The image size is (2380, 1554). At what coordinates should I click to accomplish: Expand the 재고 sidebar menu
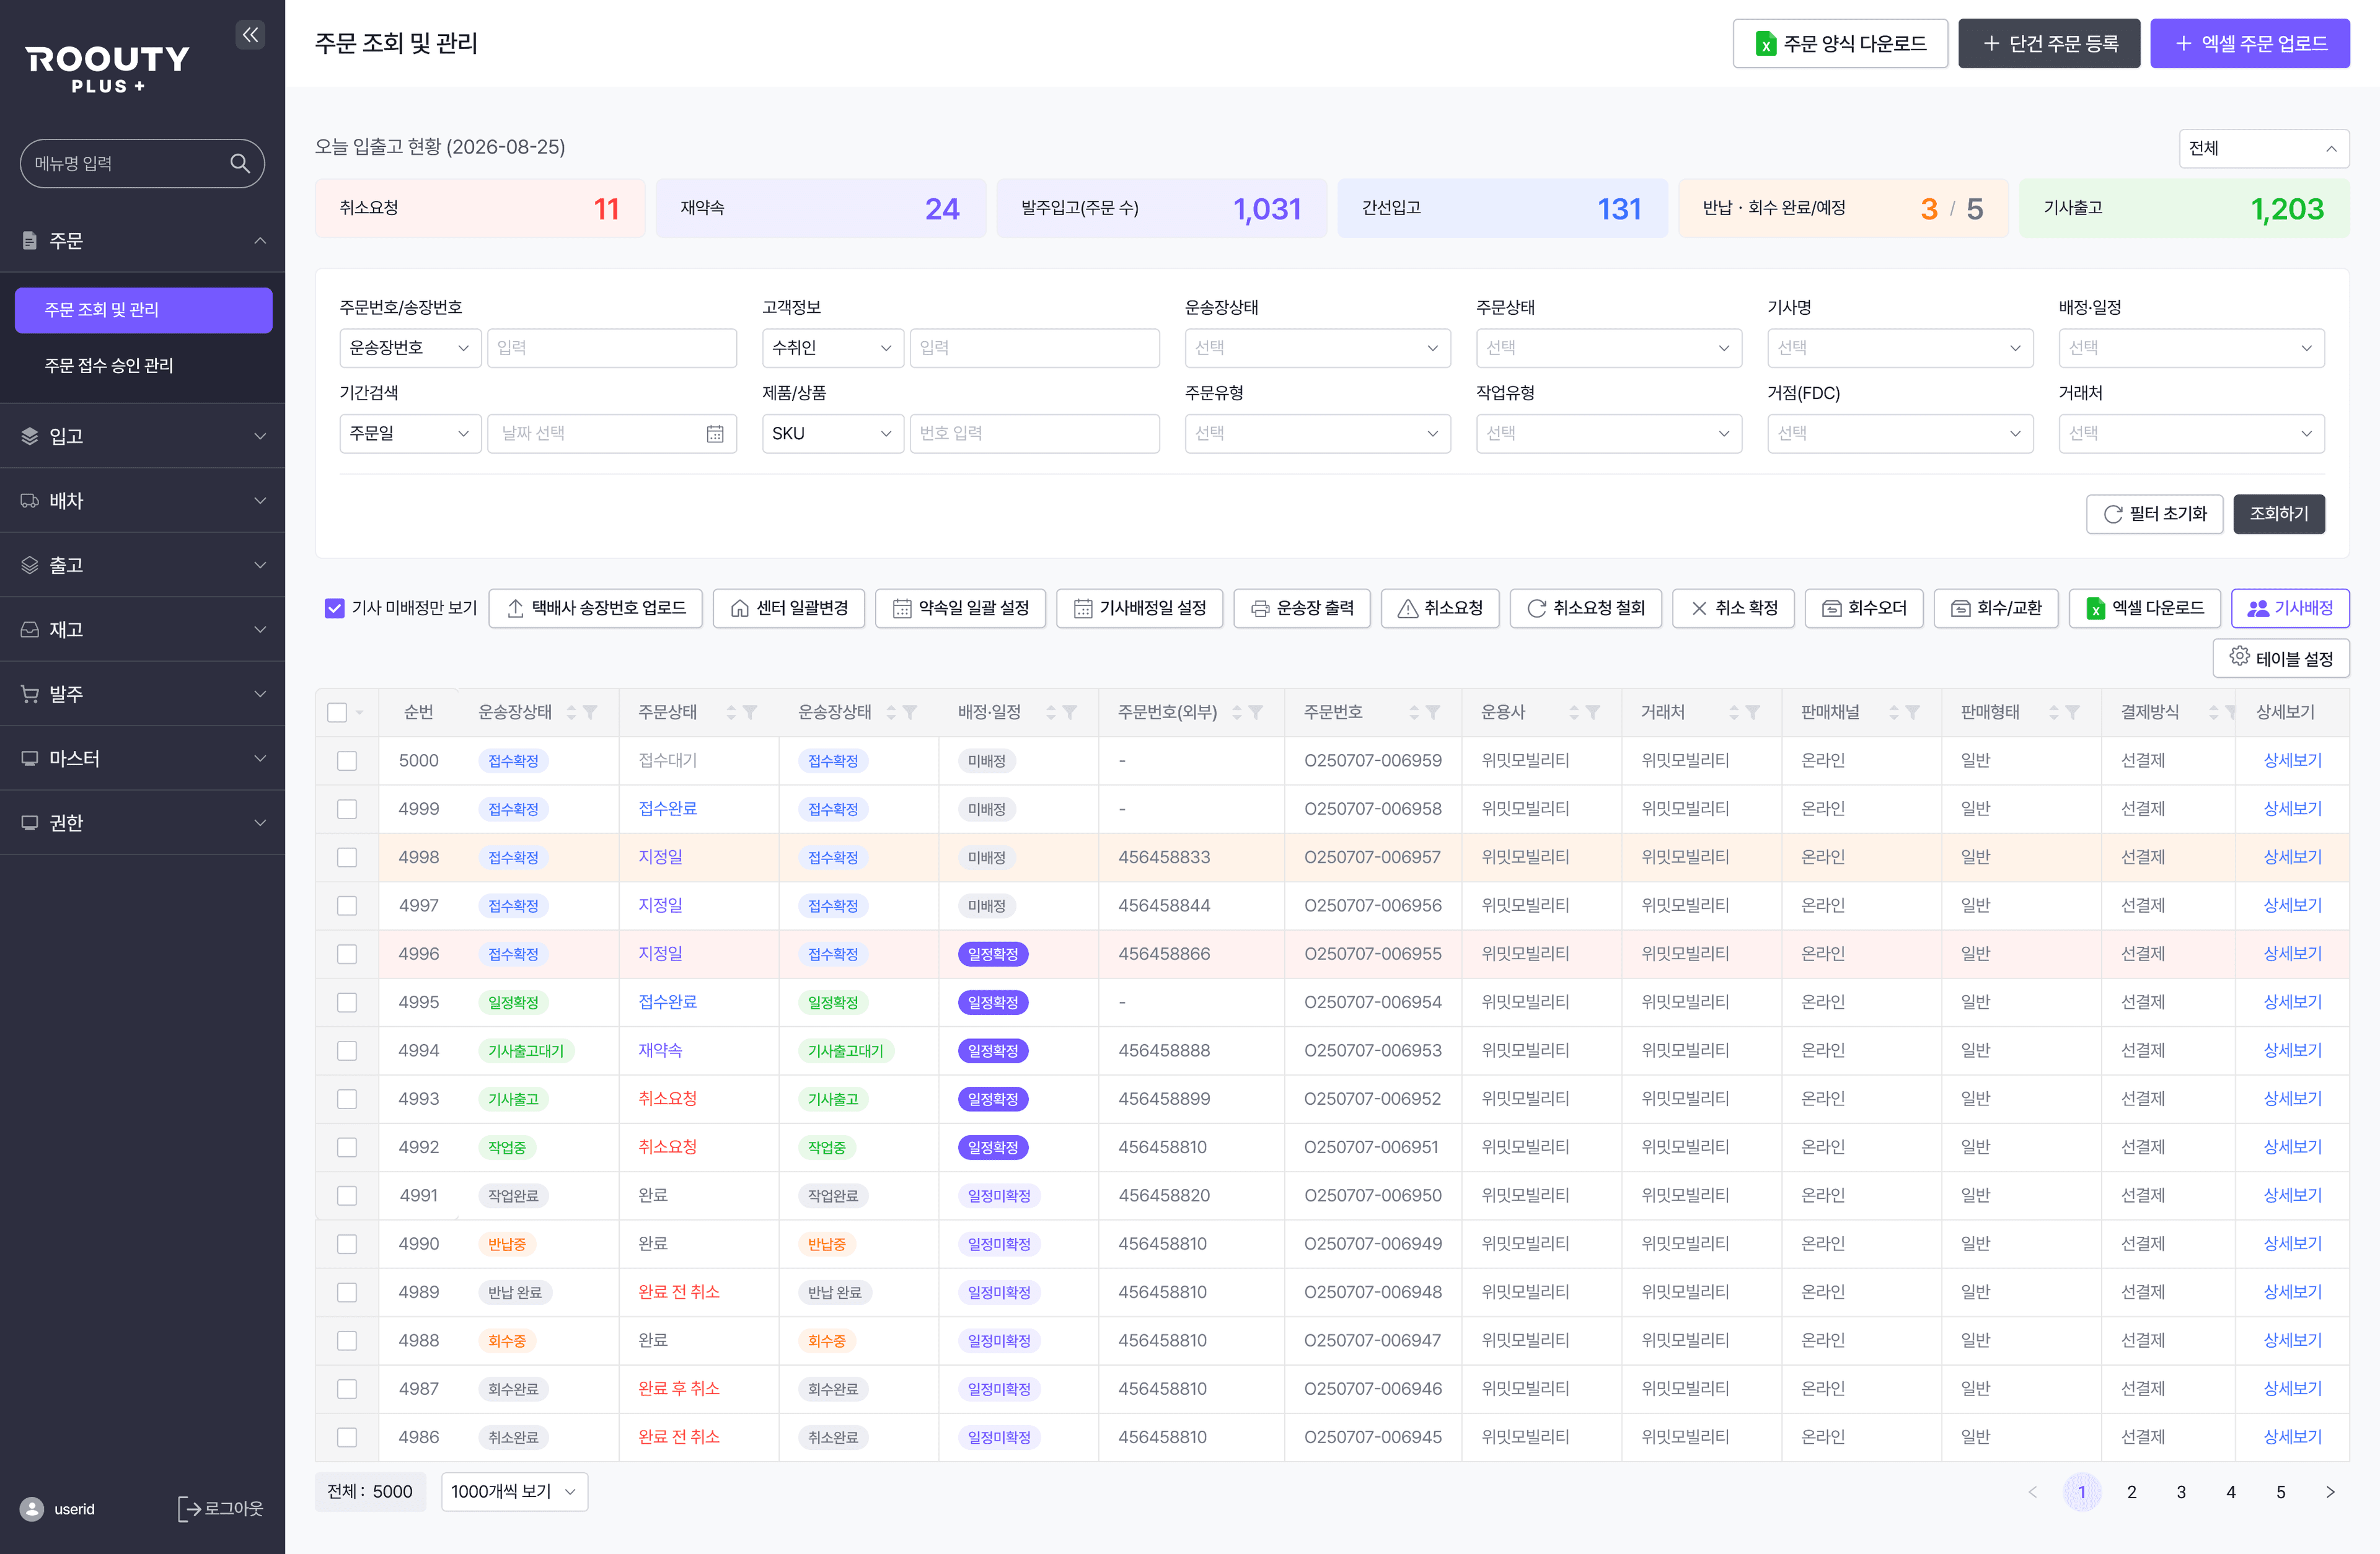[x=142, y=629]
